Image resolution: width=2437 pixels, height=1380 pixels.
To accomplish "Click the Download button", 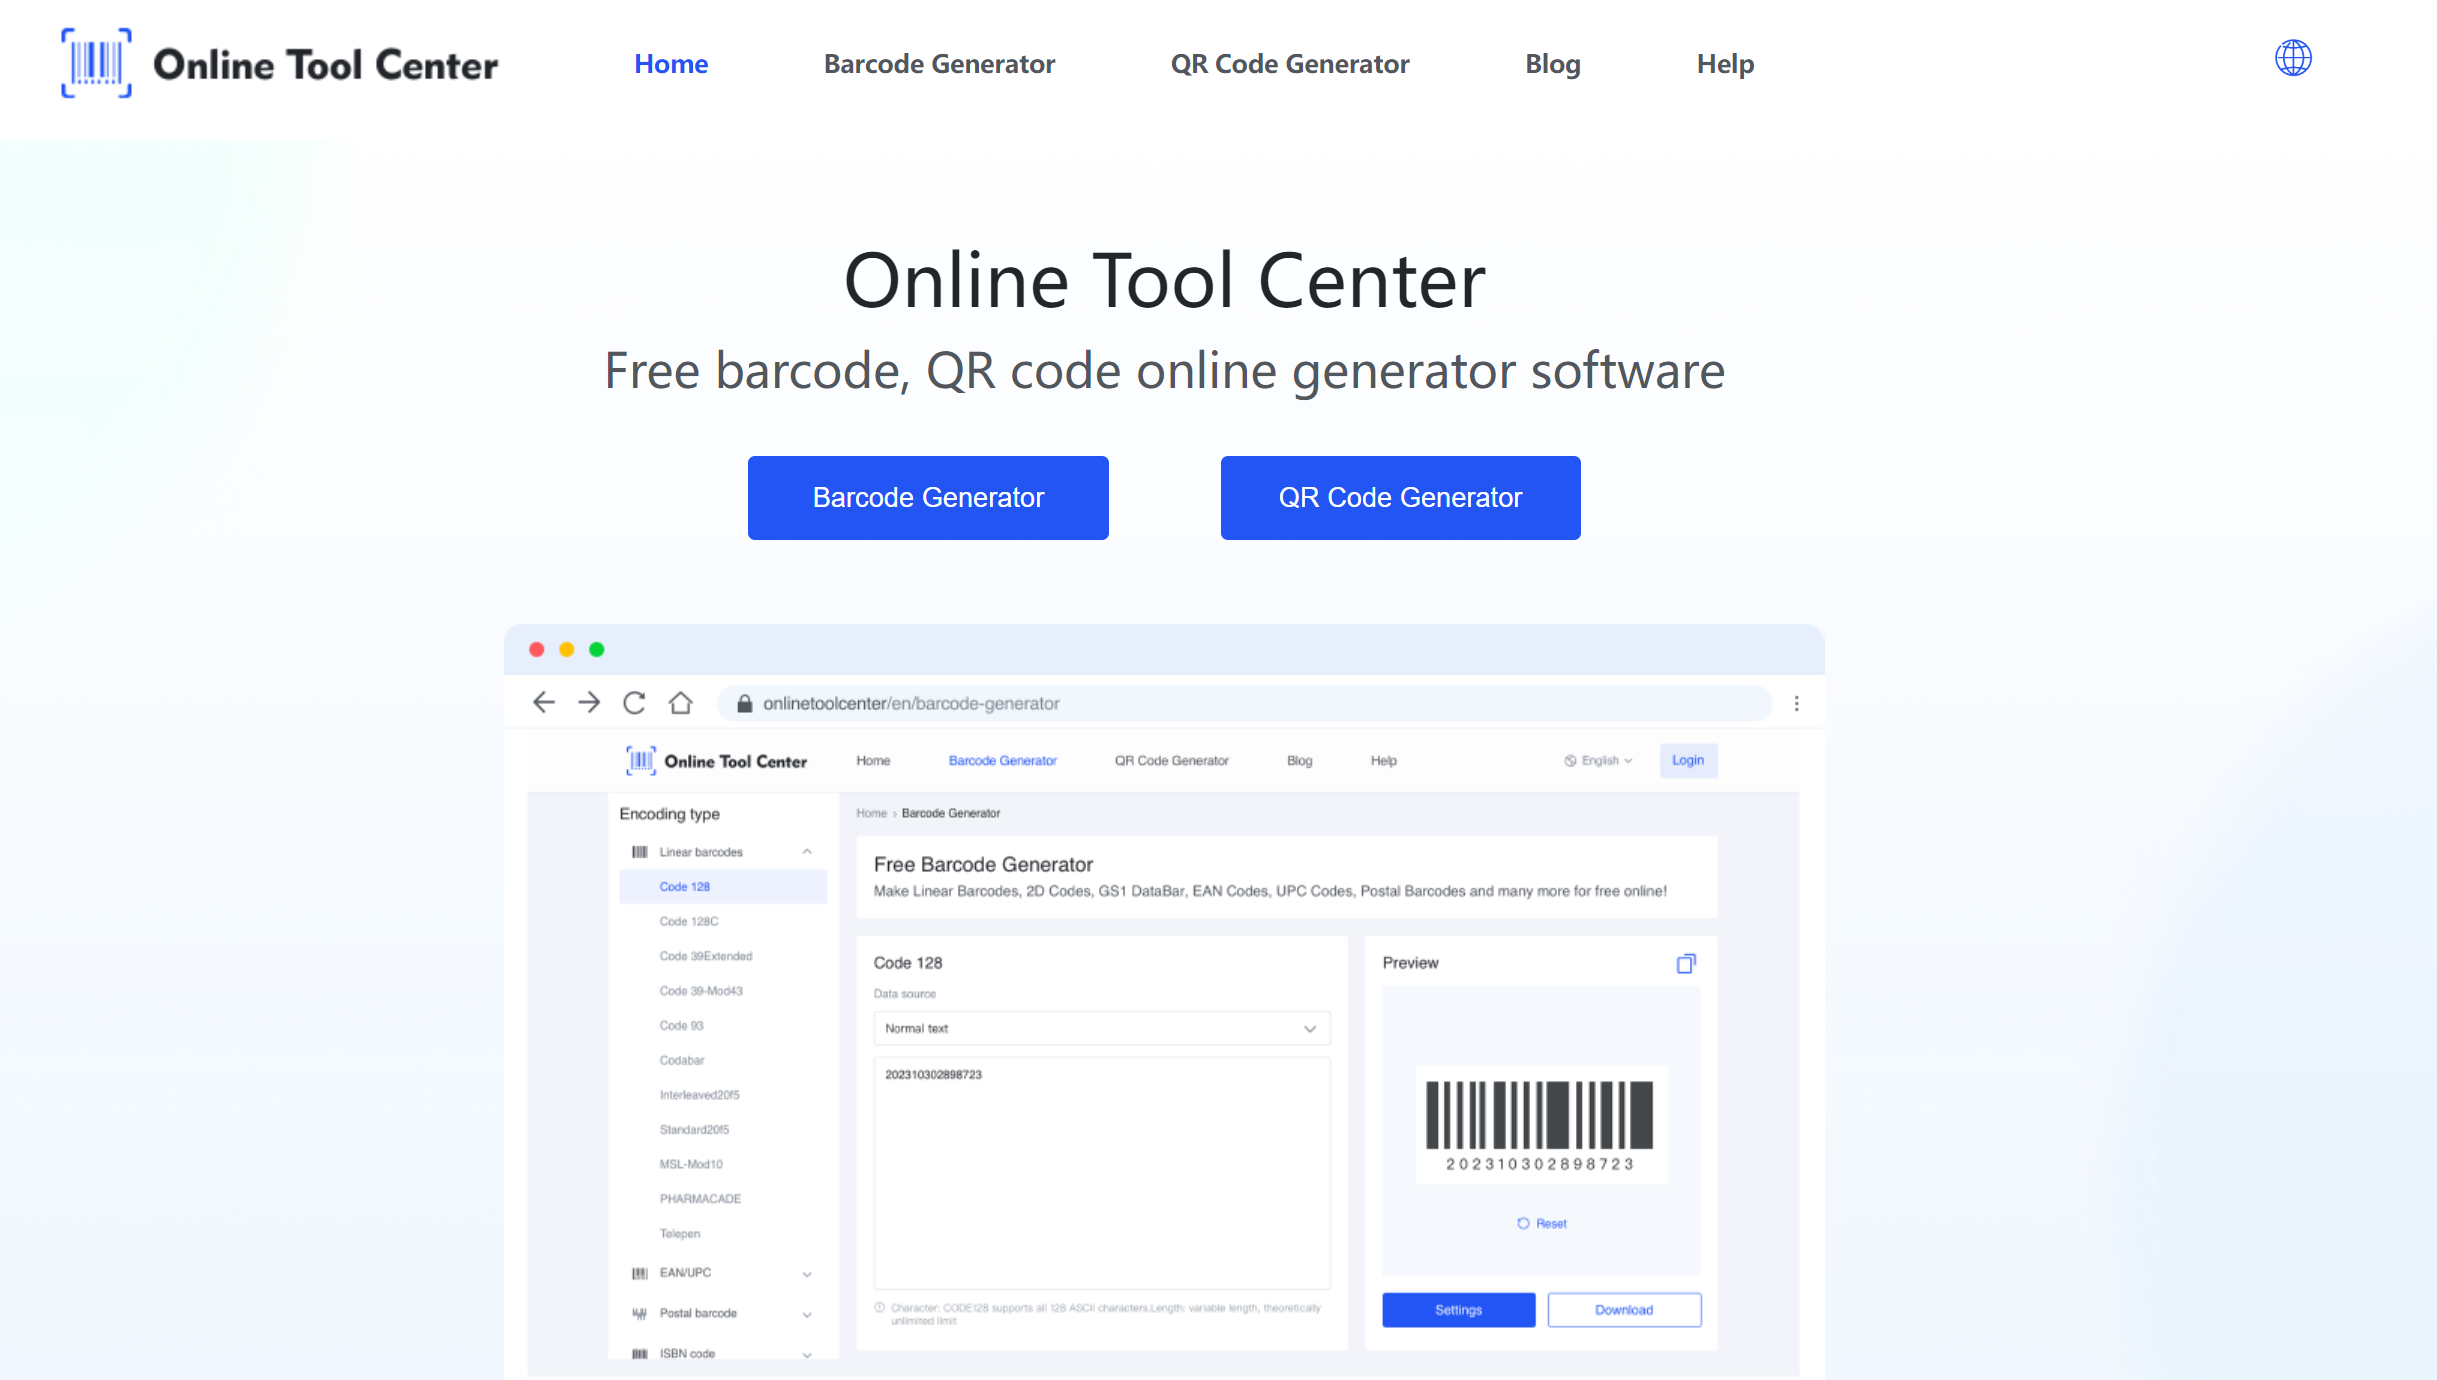I will click(x=1620, y=1310).
